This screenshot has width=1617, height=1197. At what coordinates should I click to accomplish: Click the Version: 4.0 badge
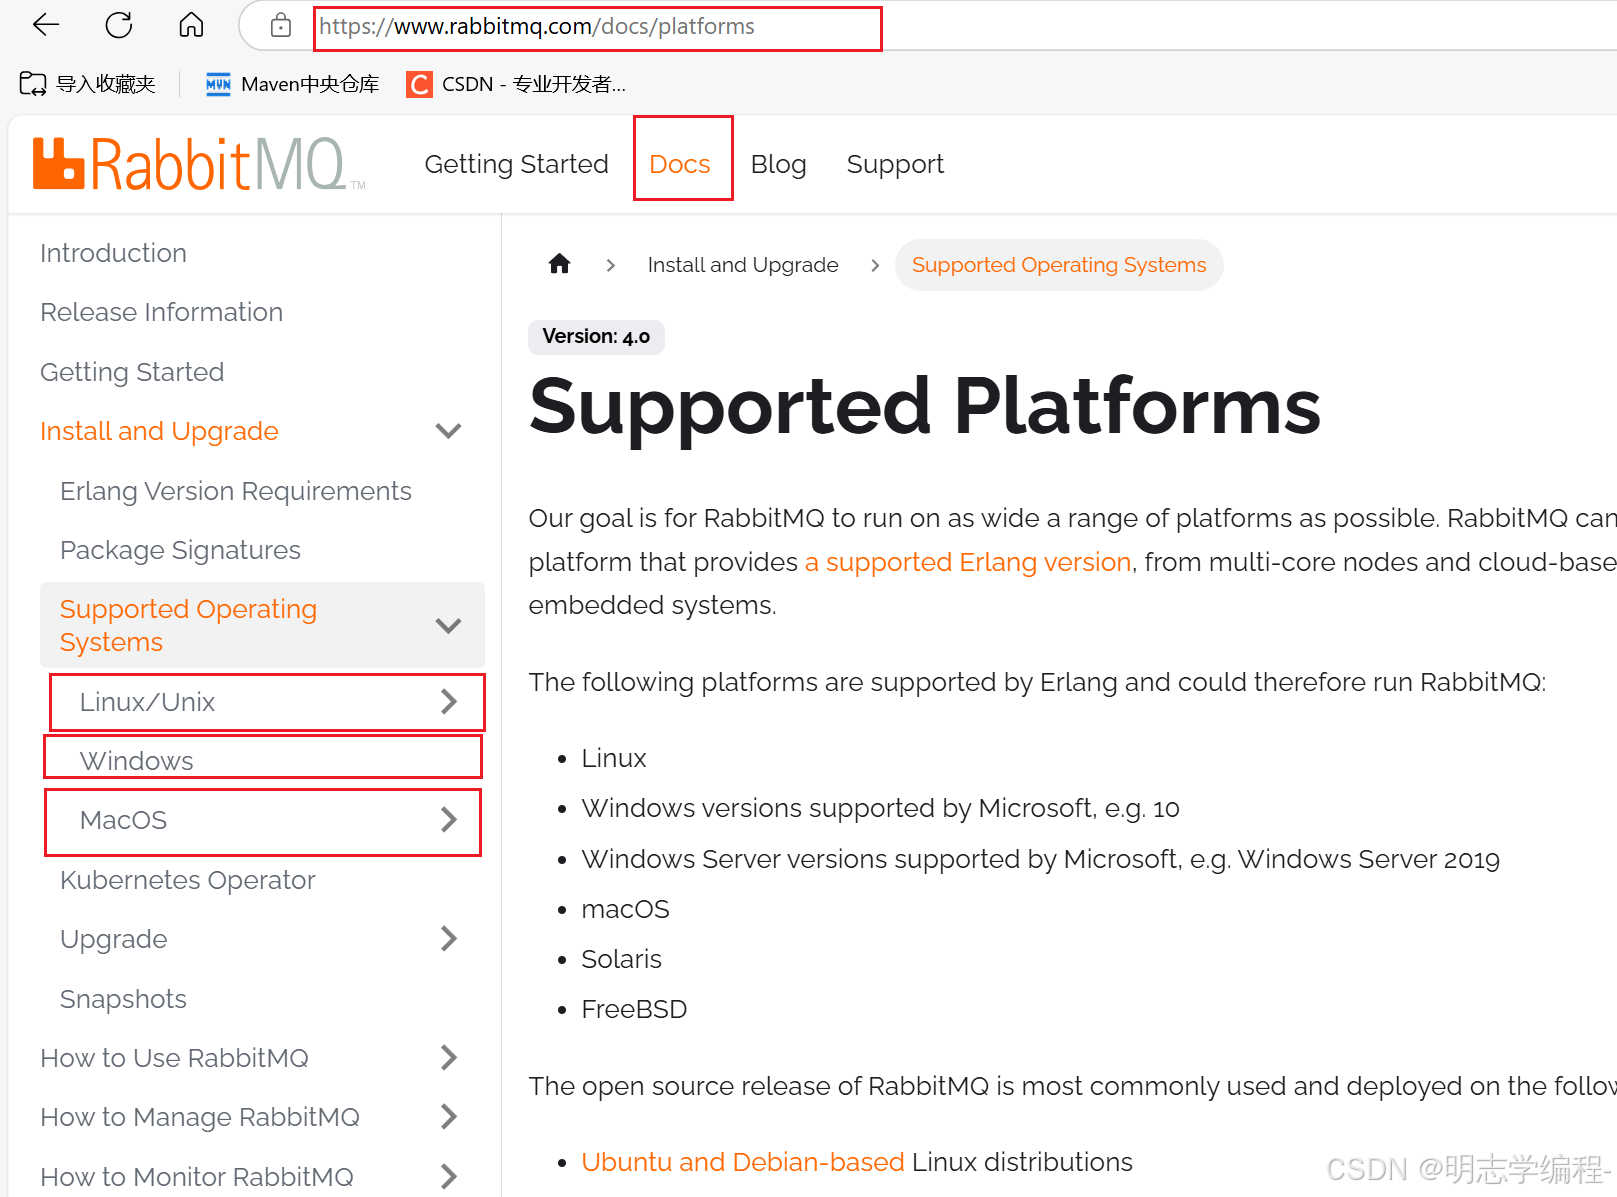coord(596,337)
